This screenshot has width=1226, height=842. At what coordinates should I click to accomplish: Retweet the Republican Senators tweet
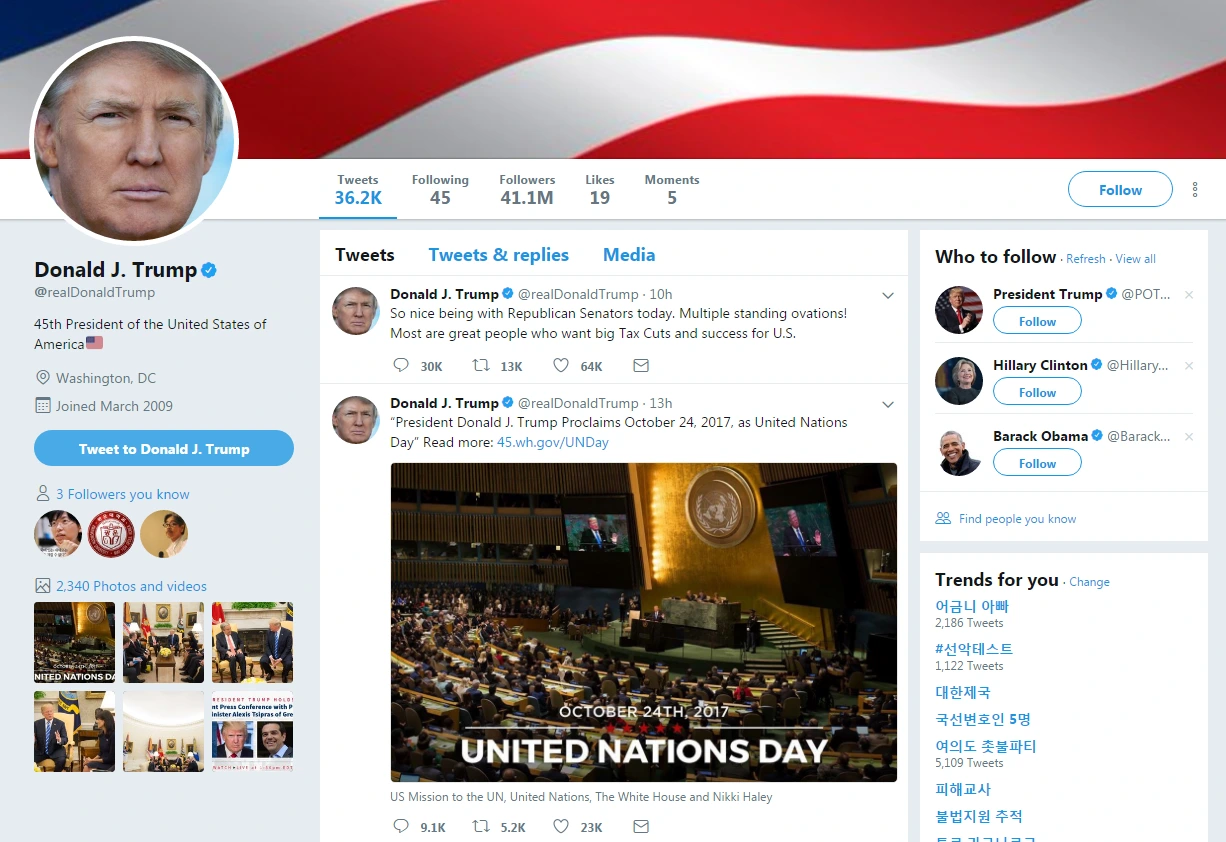coord(481,366)
